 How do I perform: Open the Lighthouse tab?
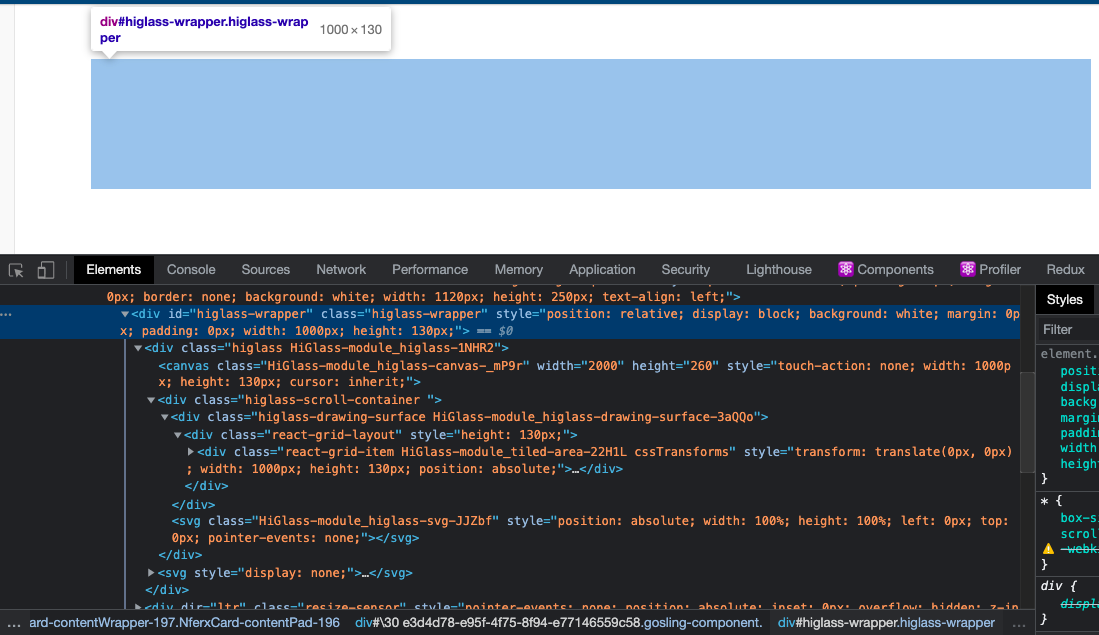pyautogui.click(x=778, y=270)
